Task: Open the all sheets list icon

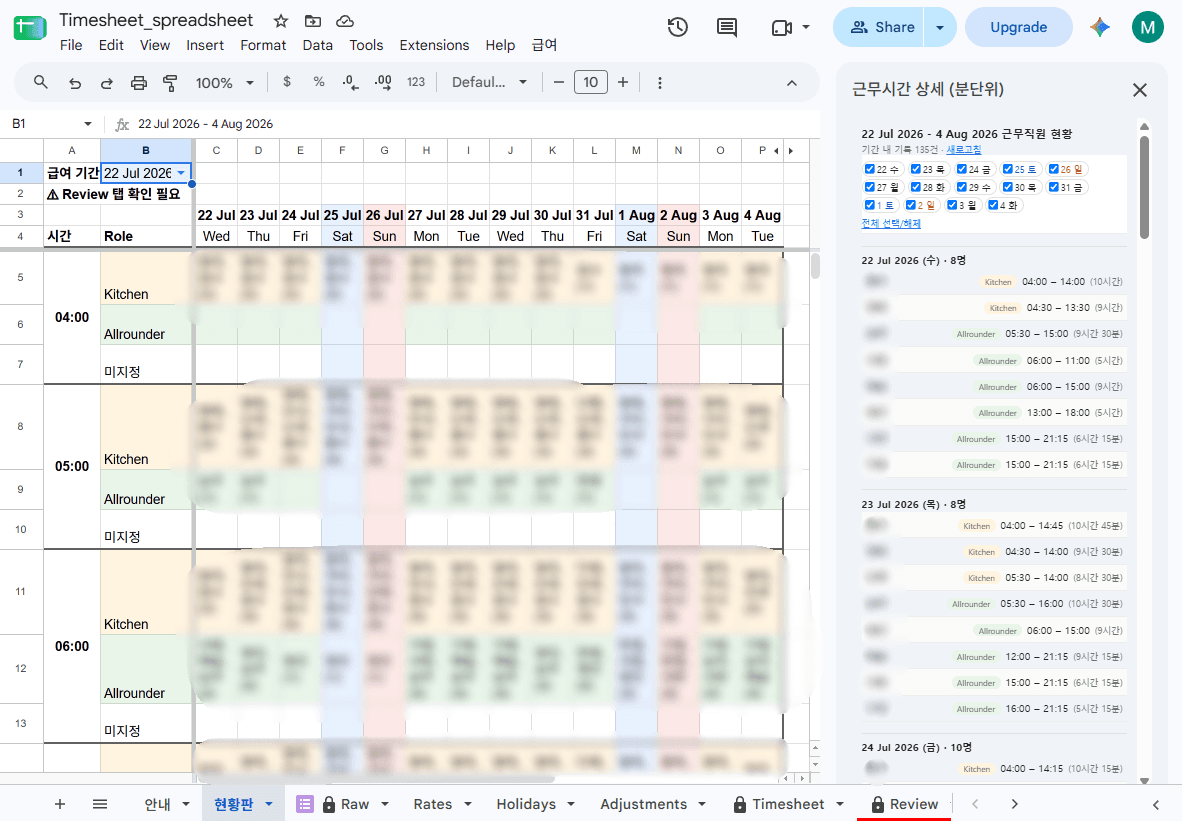Action: (x=100, y=804)
